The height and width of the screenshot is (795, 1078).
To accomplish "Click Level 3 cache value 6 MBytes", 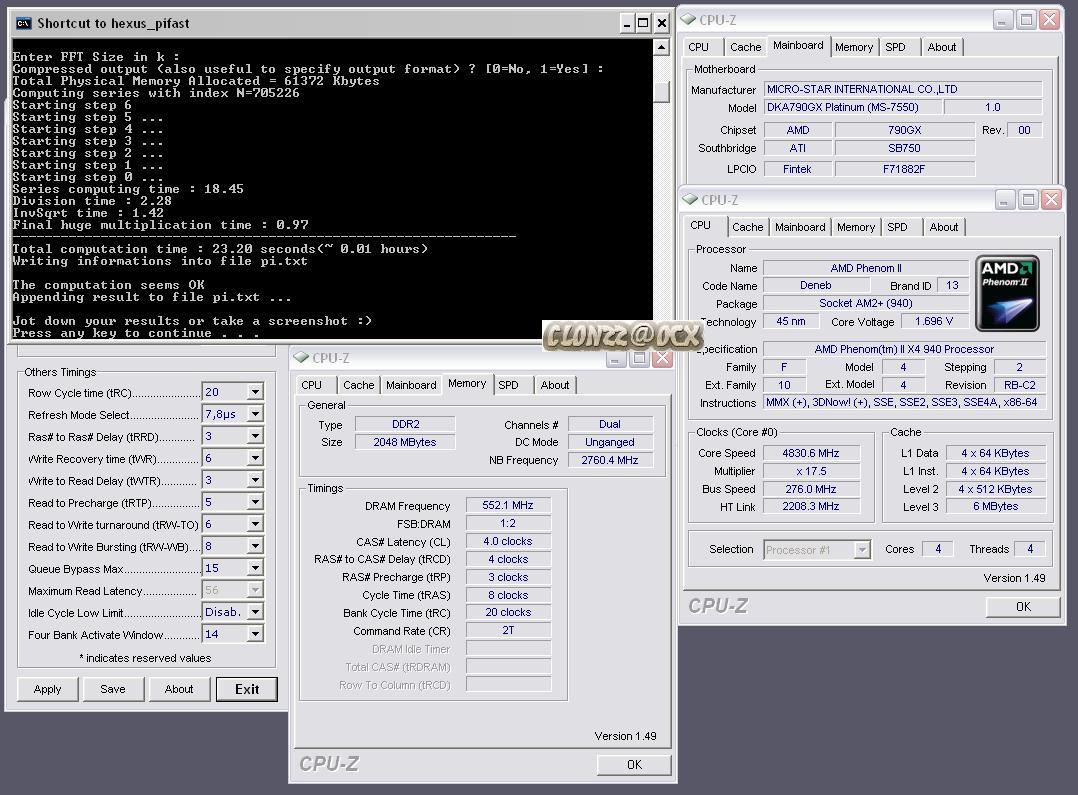I will [x=996, y=506].
